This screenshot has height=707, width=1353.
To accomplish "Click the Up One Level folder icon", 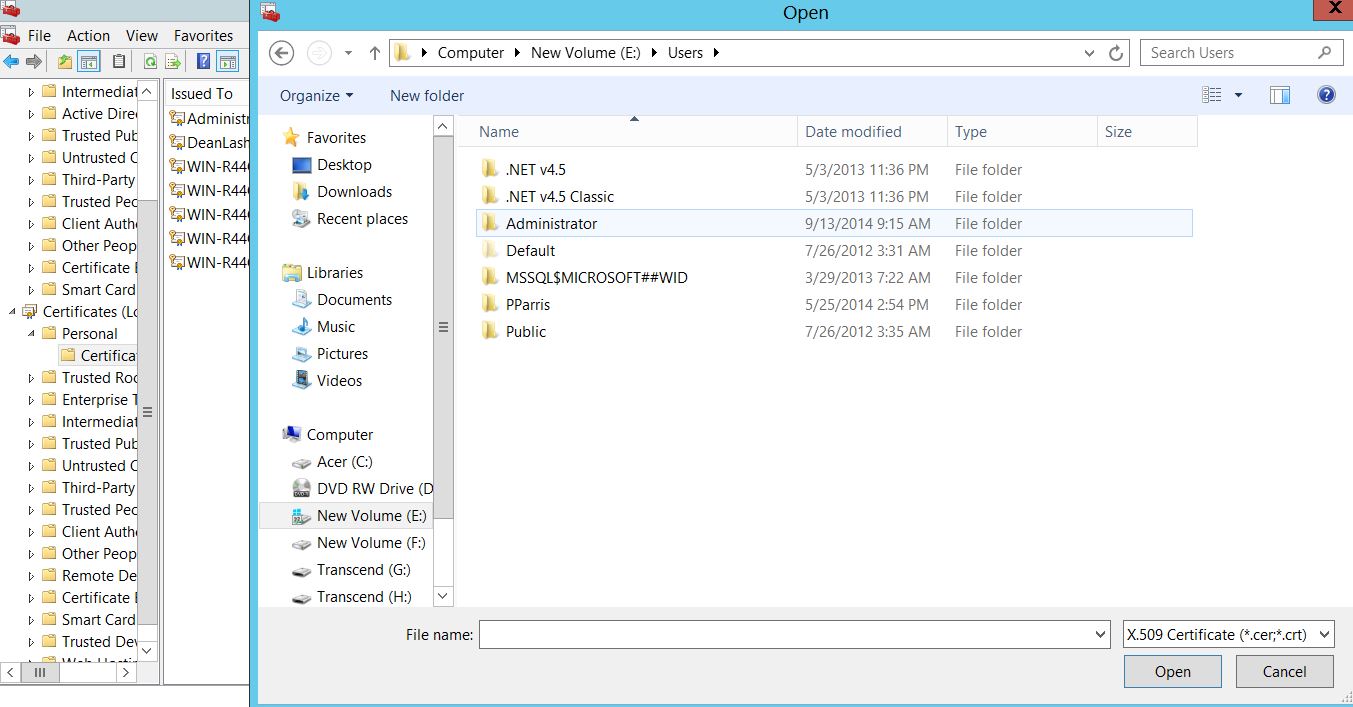I will [x=65, y=62].
